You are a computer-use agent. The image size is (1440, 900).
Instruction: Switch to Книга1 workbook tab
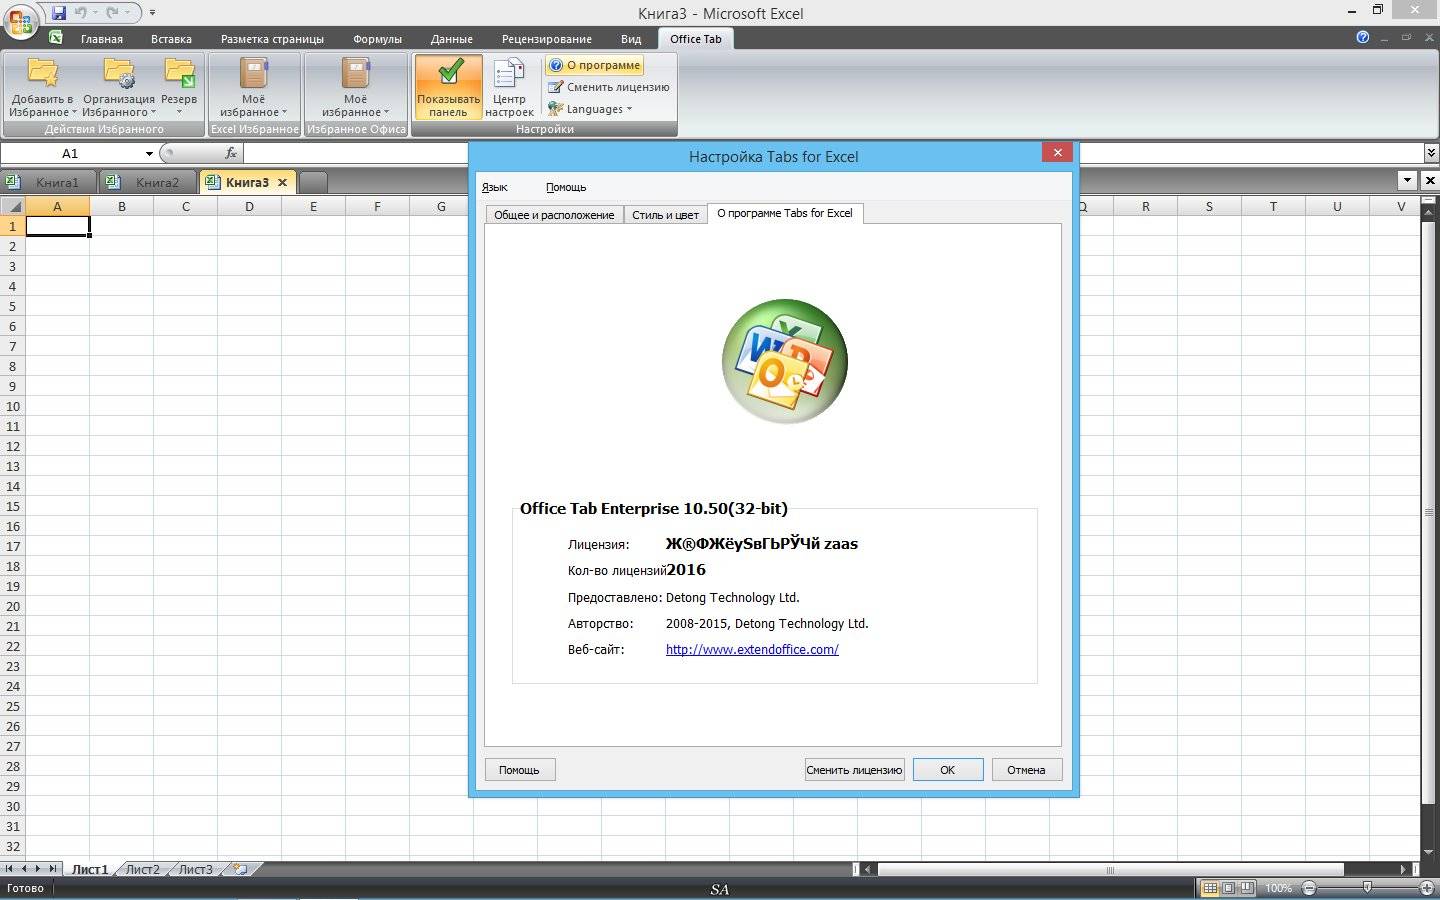point(48,182)
